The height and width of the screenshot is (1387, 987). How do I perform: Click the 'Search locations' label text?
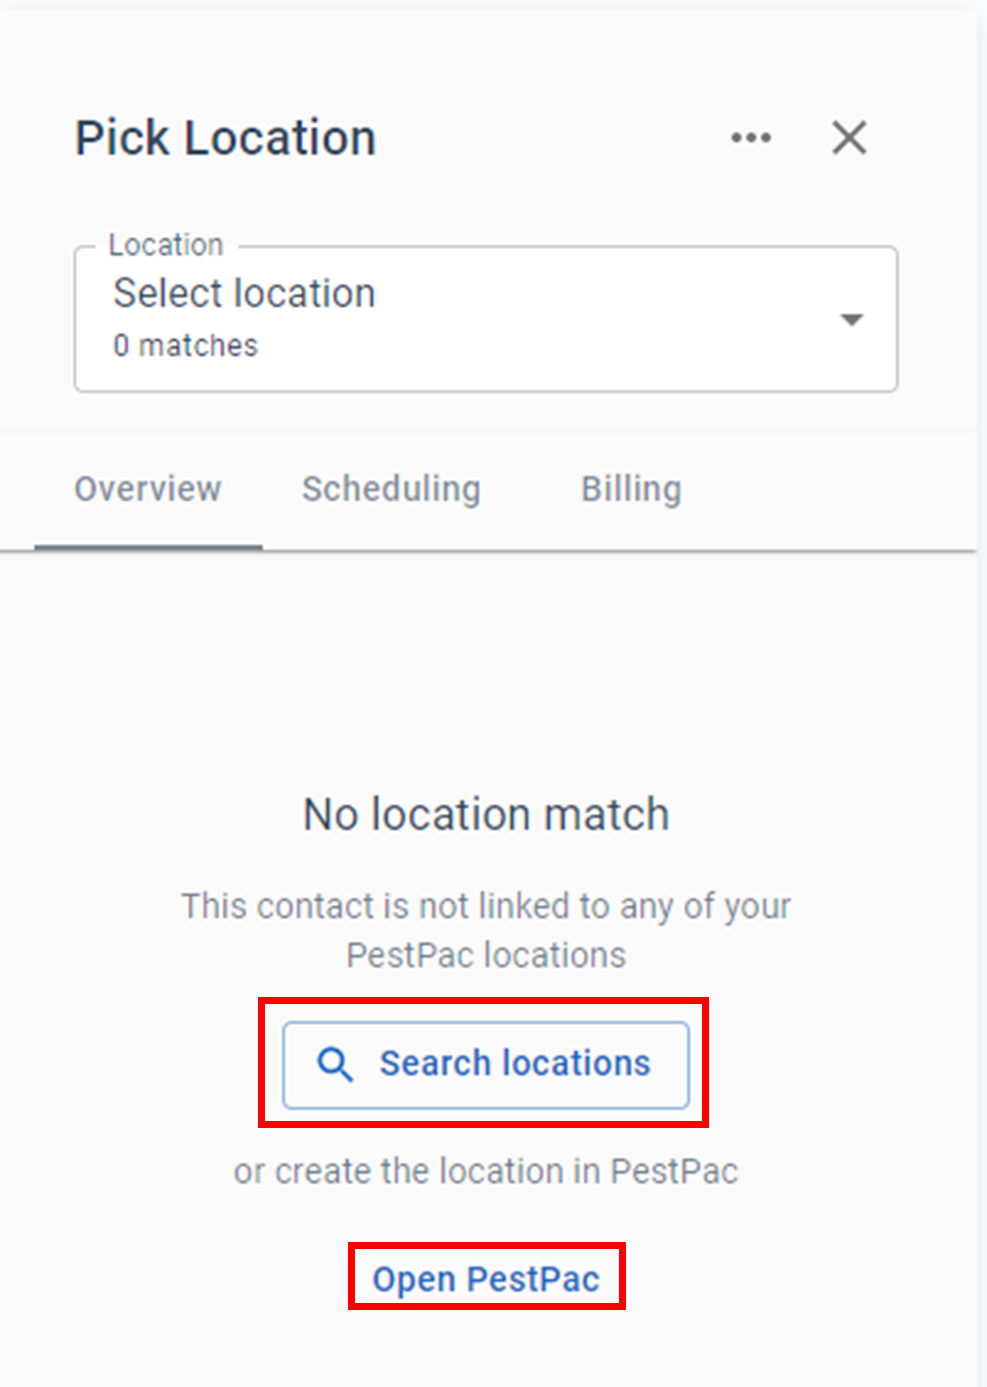tap(515, 1063)
